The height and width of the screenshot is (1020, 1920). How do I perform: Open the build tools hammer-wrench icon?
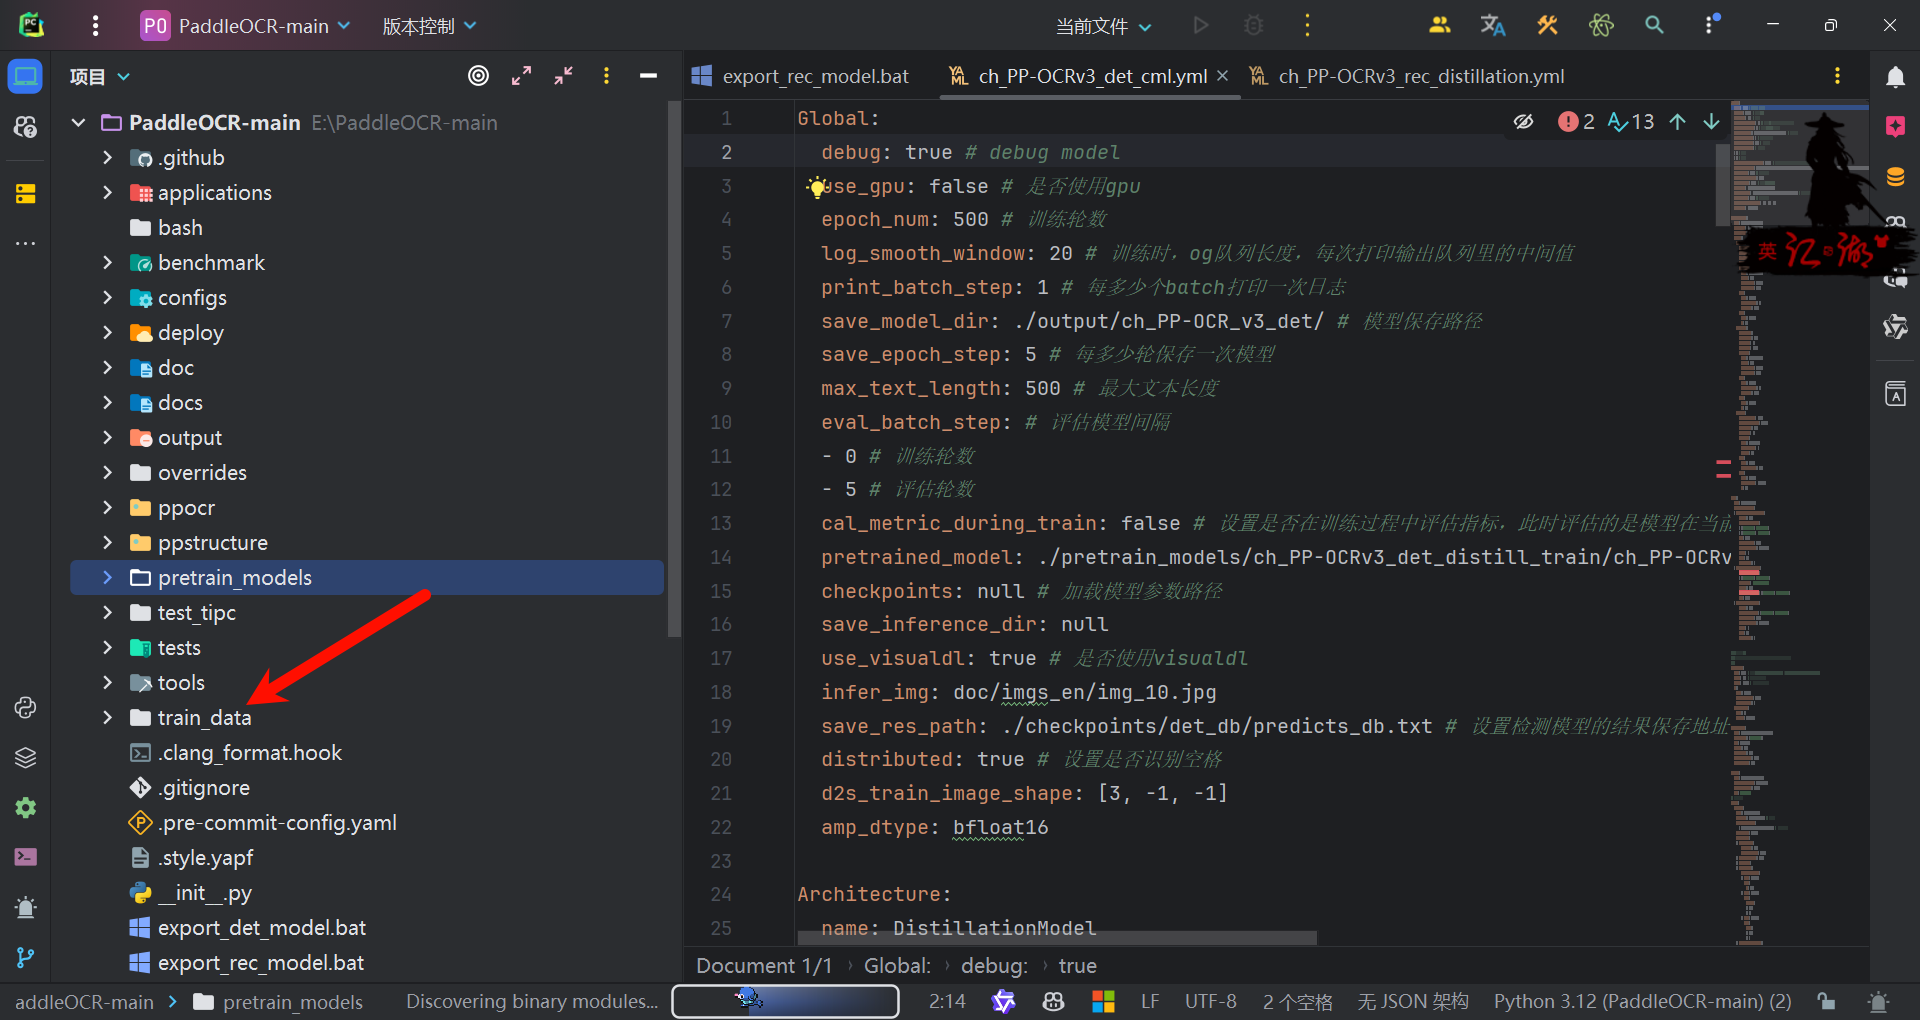(x=1547, y=26)
